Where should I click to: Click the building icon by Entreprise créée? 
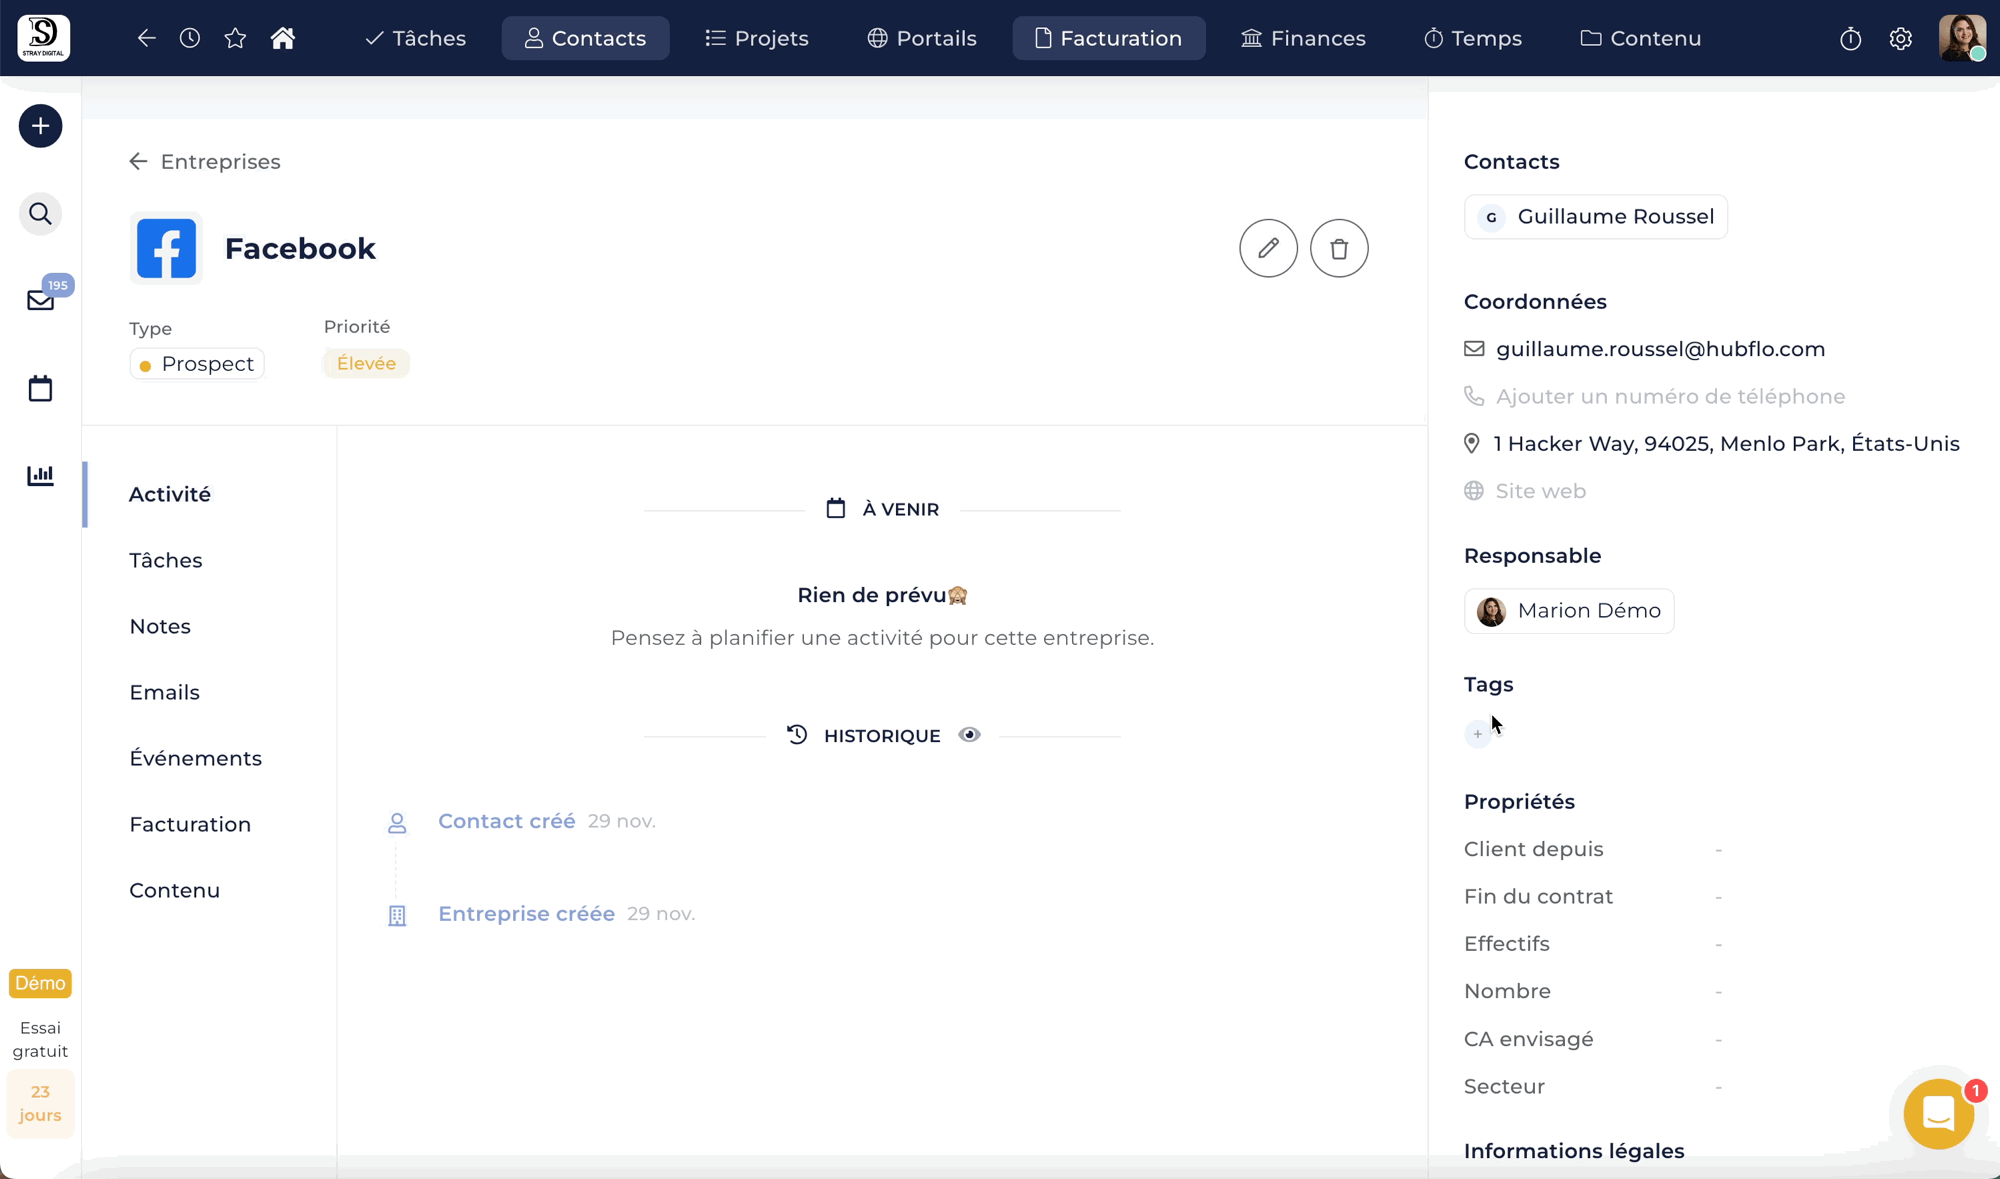(x=397, y=915)
